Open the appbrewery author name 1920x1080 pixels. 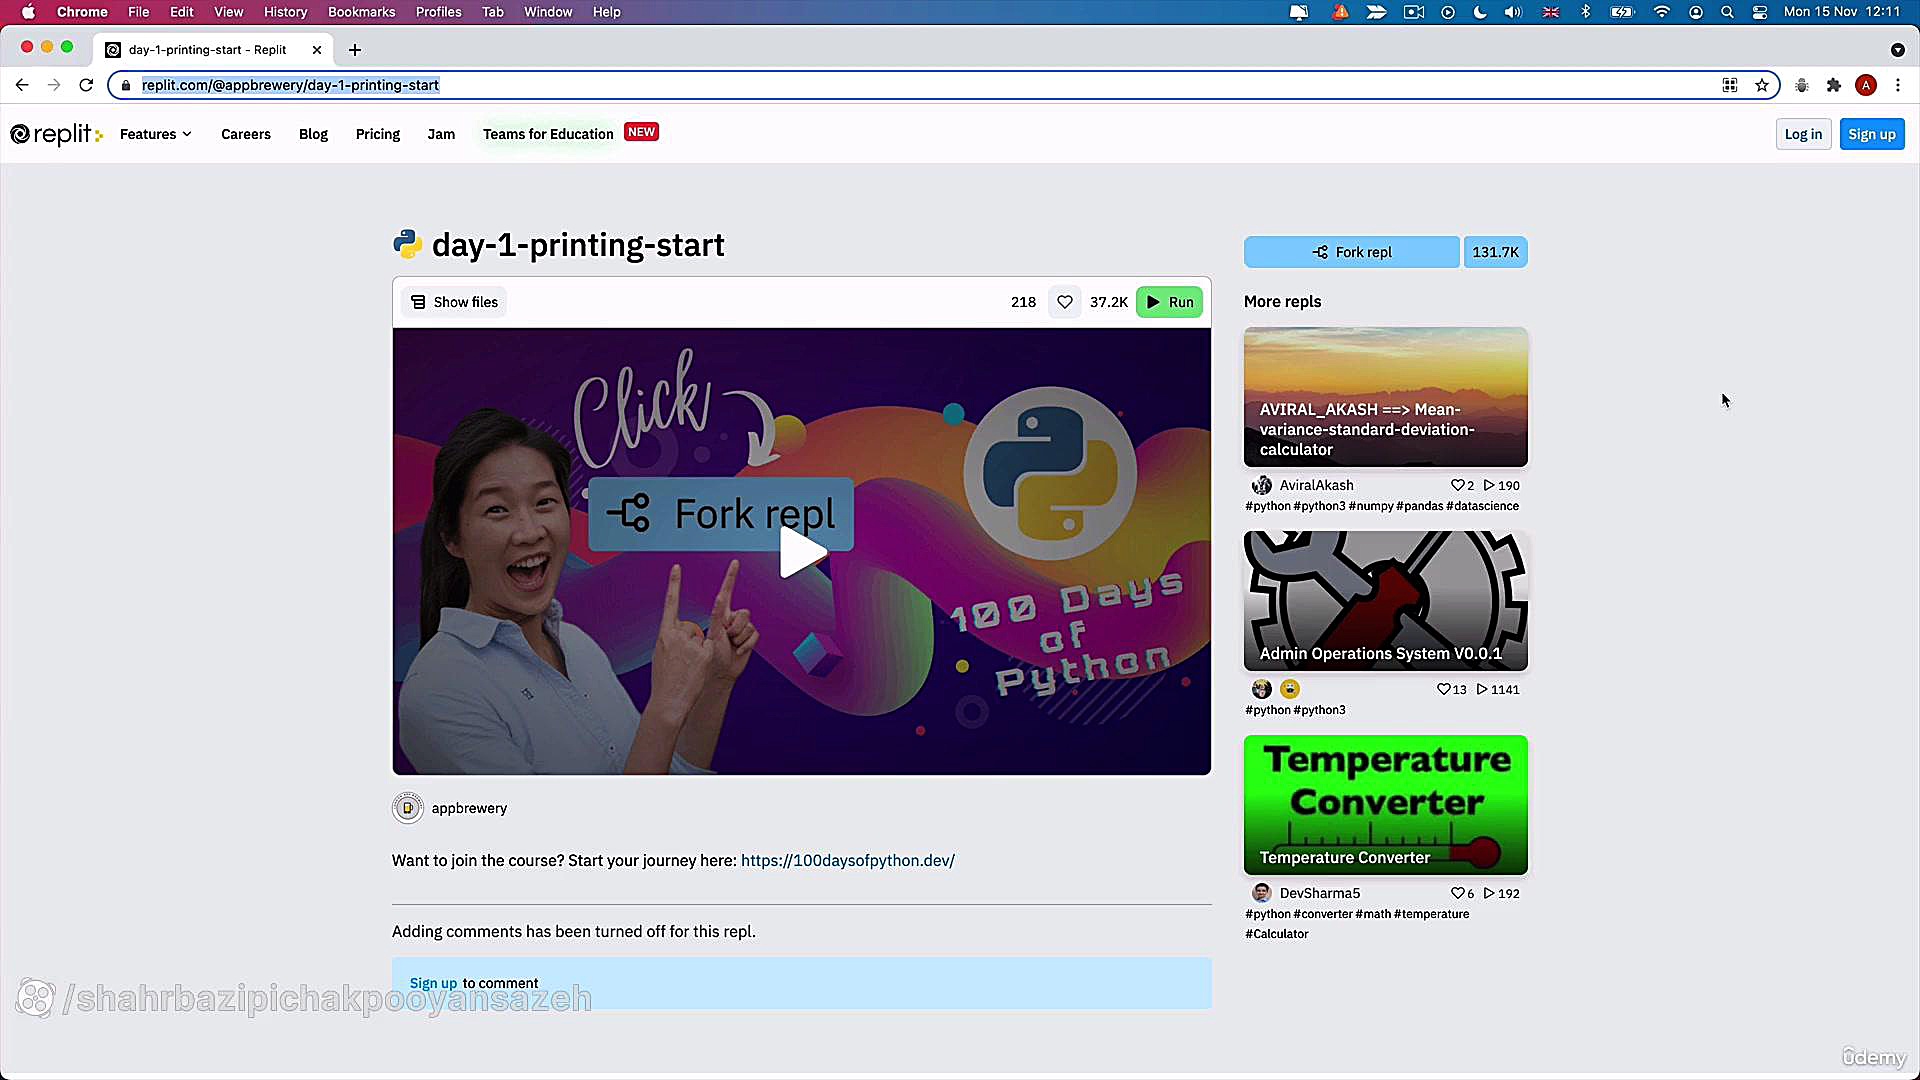point(469,808)
